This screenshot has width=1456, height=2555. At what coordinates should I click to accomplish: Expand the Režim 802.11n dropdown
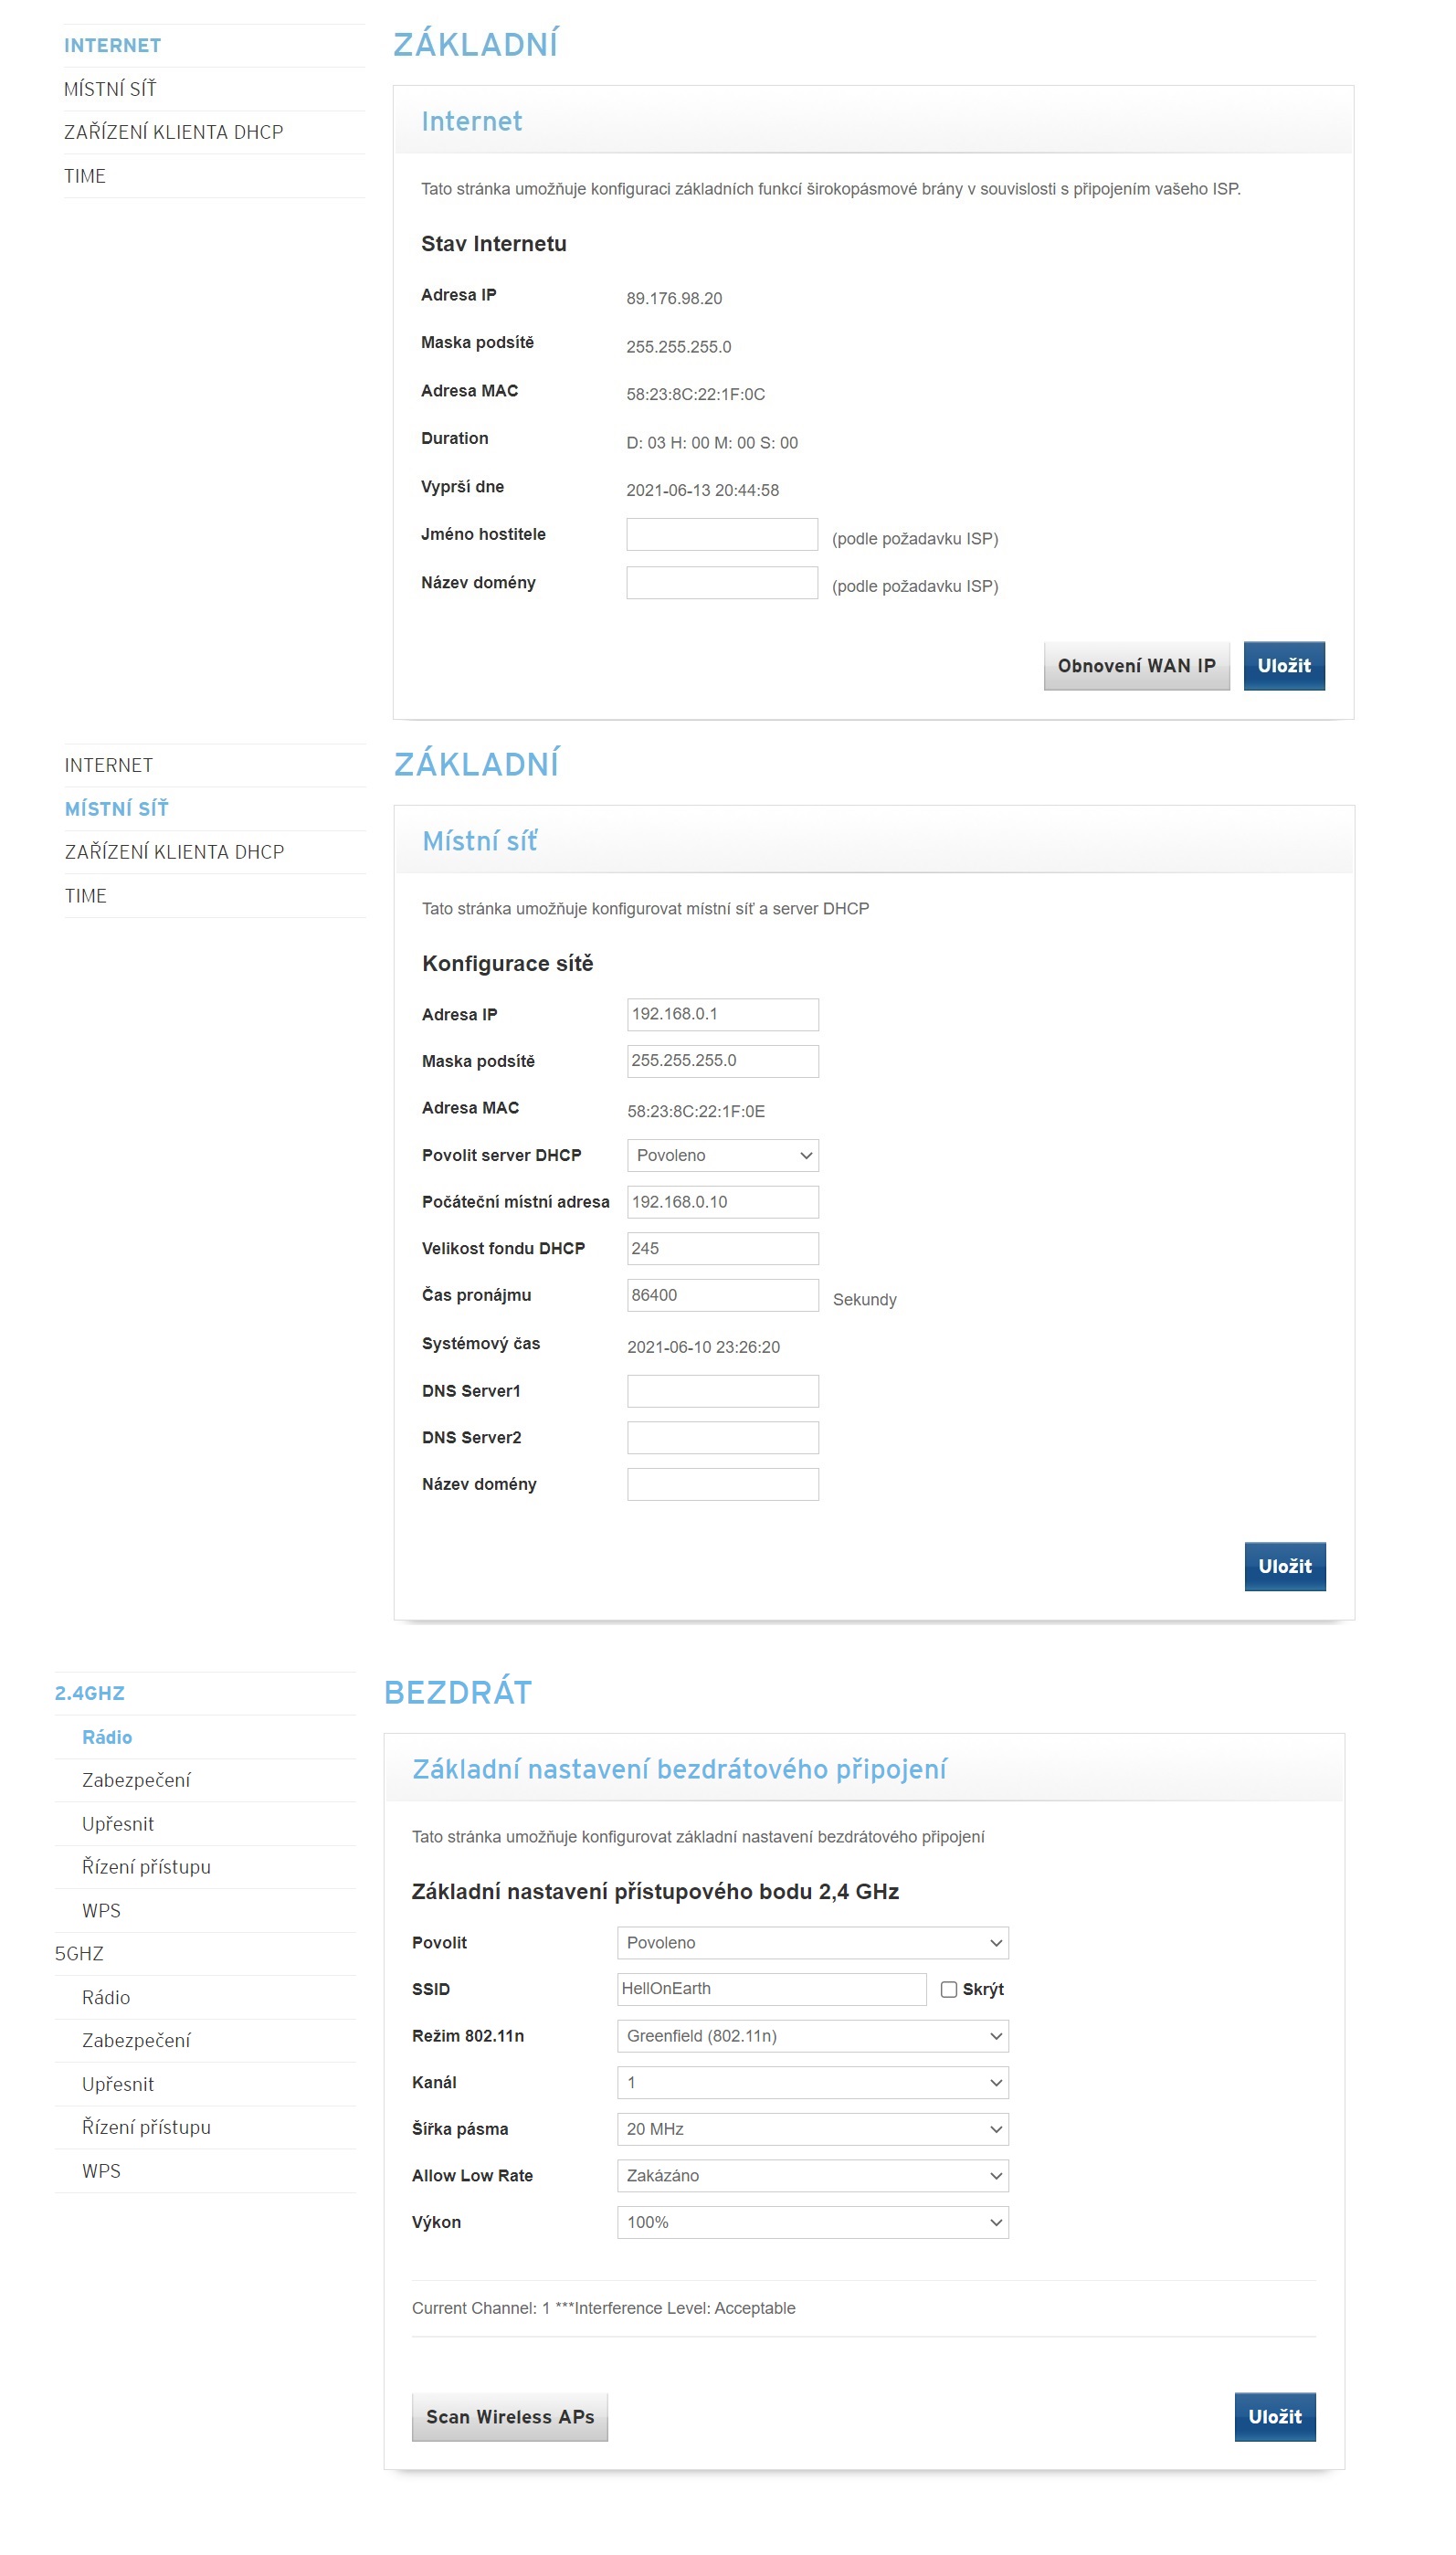tap(812, 2035)
